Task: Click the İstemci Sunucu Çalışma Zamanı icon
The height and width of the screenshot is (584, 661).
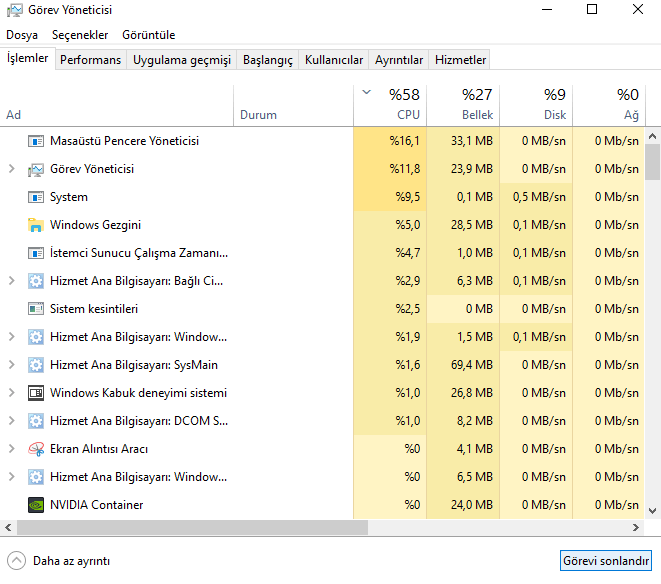Action: 36,253
